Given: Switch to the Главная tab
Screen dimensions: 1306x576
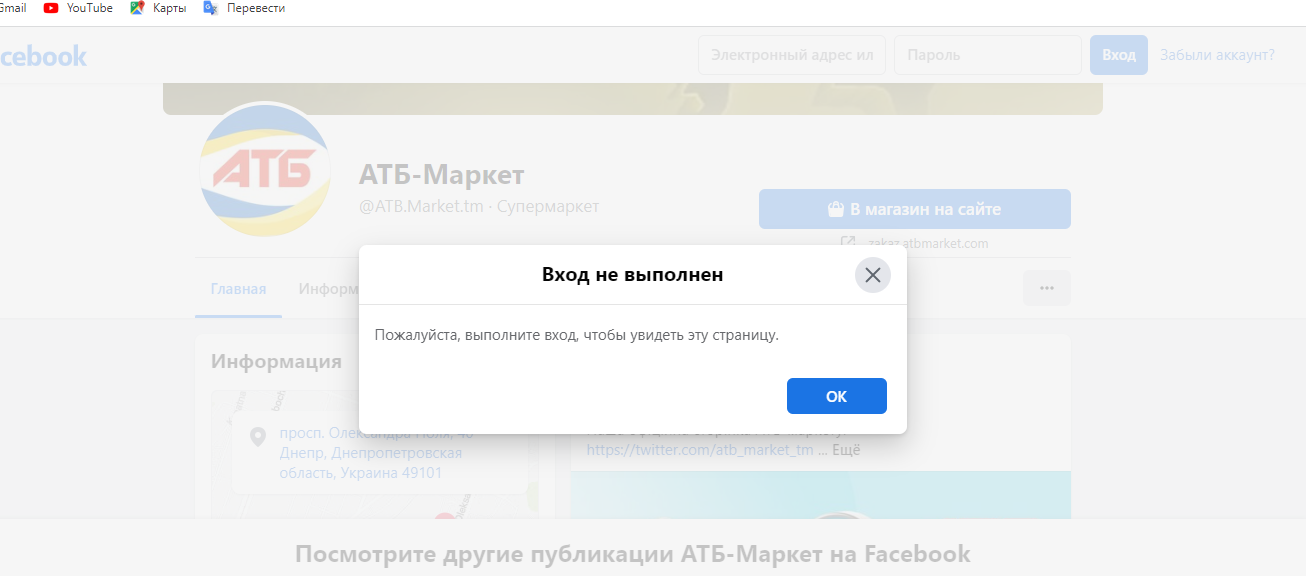Looking at the screenshot, I should (x=238, y=289).
